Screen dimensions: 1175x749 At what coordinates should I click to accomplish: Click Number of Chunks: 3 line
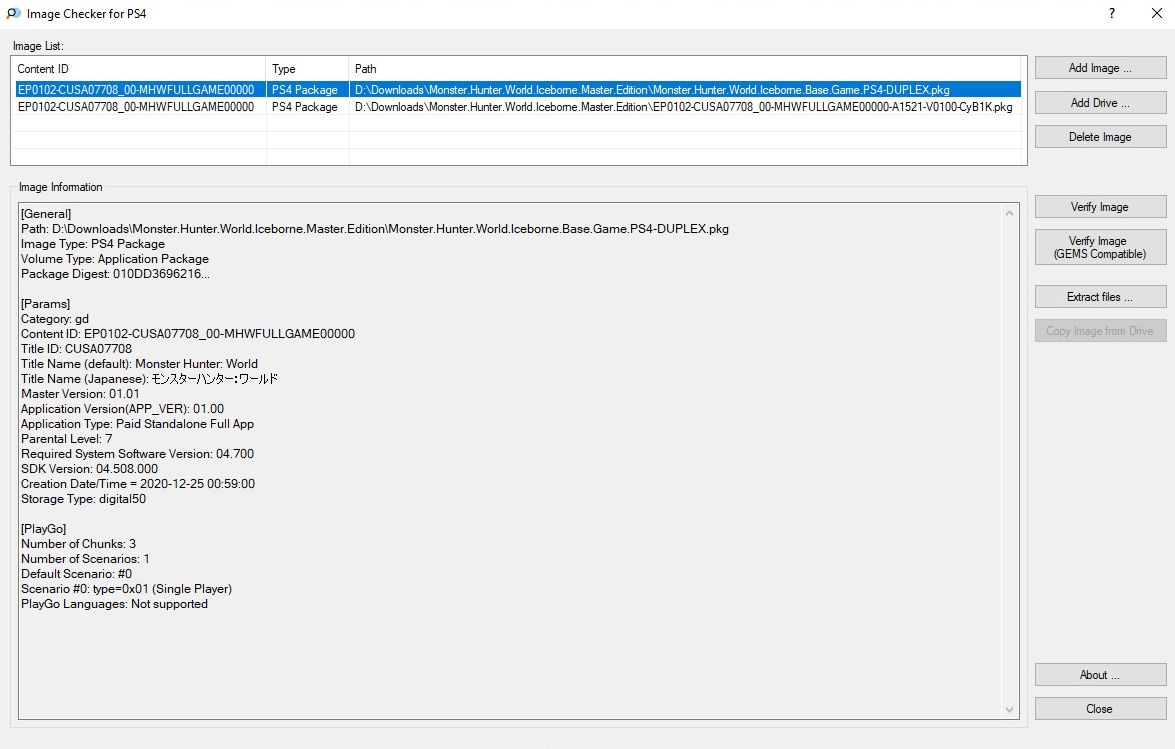79,544
